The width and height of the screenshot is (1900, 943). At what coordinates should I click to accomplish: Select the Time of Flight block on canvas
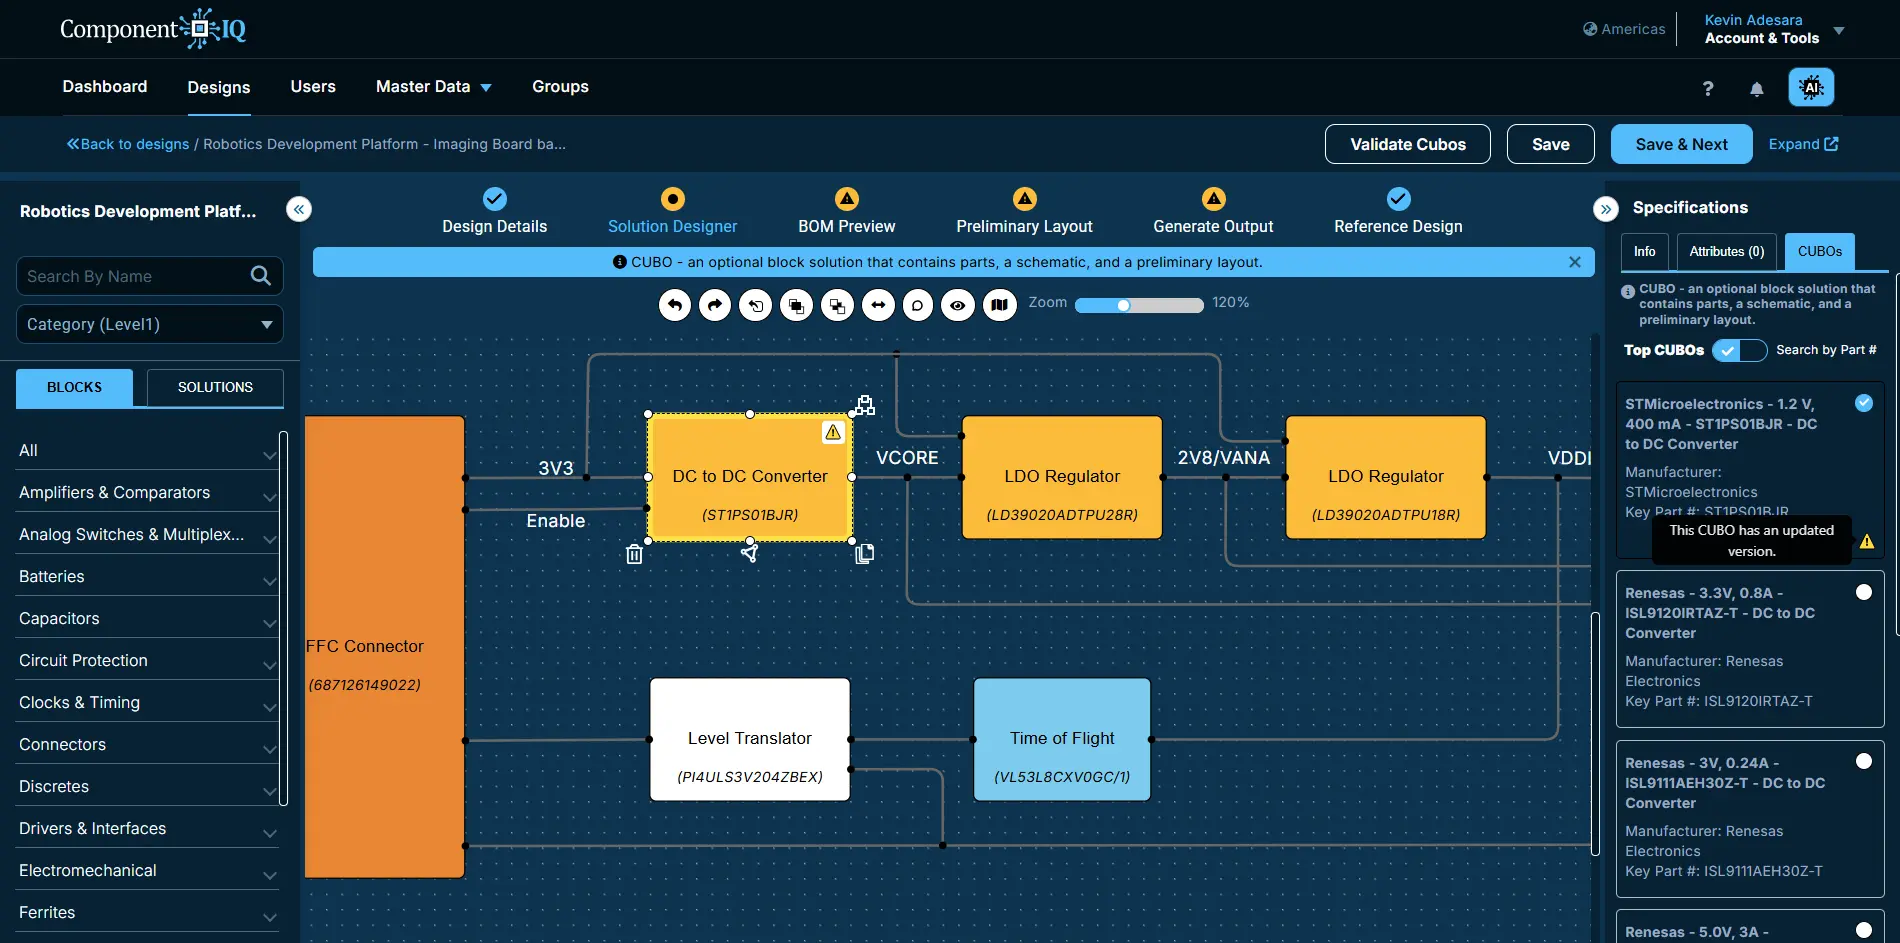[x=1062, y=740]
